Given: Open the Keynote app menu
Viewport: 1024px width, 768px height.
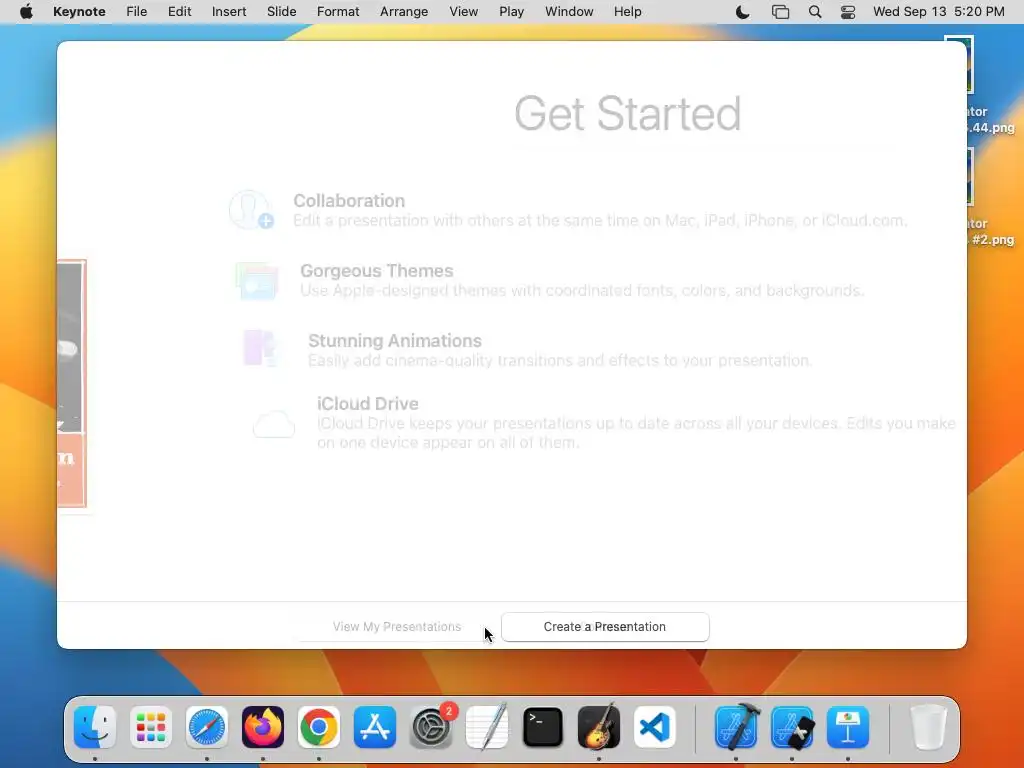Looking at the screenshot, I should coord(79,12).
